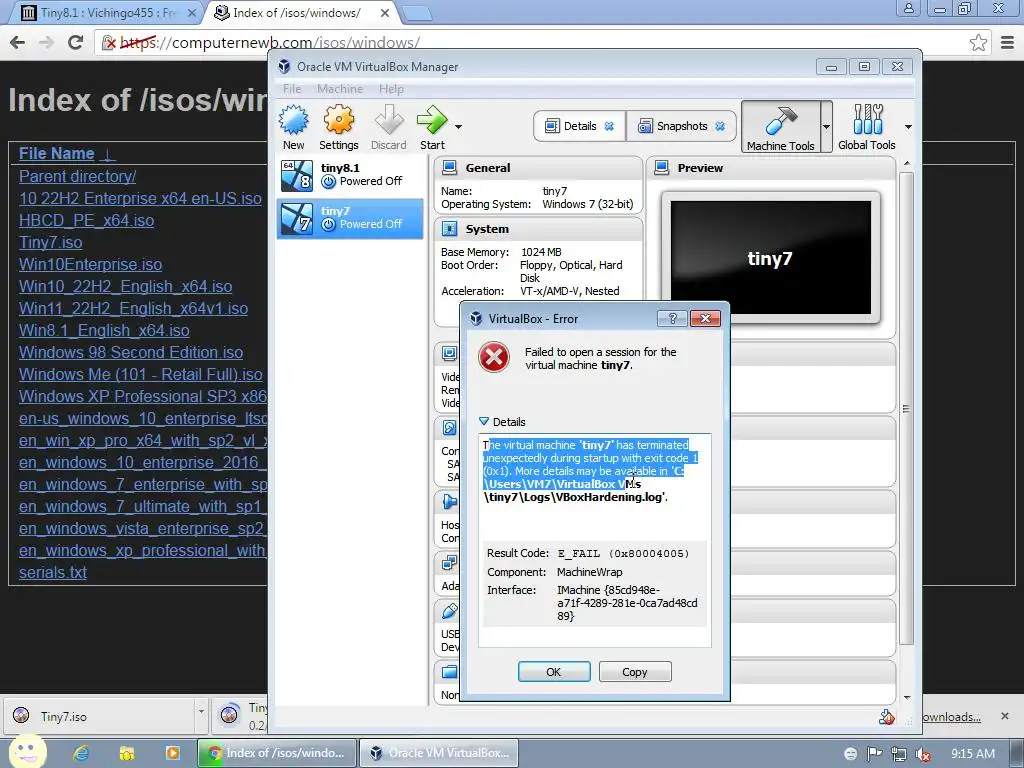
Task: Open Win10Enterprise.iso link
Action: click(x=90, y=264)
